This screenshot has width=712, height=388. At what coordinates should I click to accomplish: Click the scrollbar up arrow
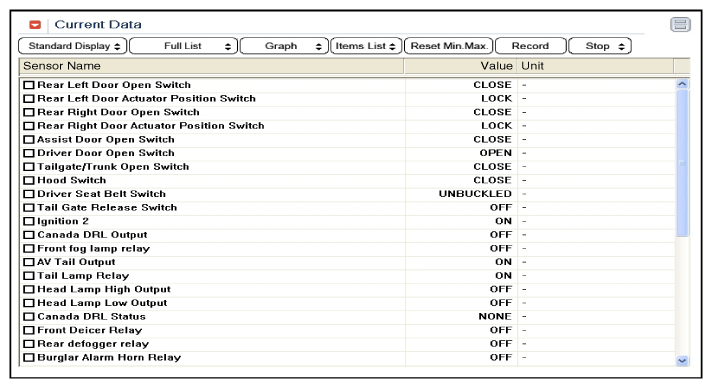(x=682, y=84)
